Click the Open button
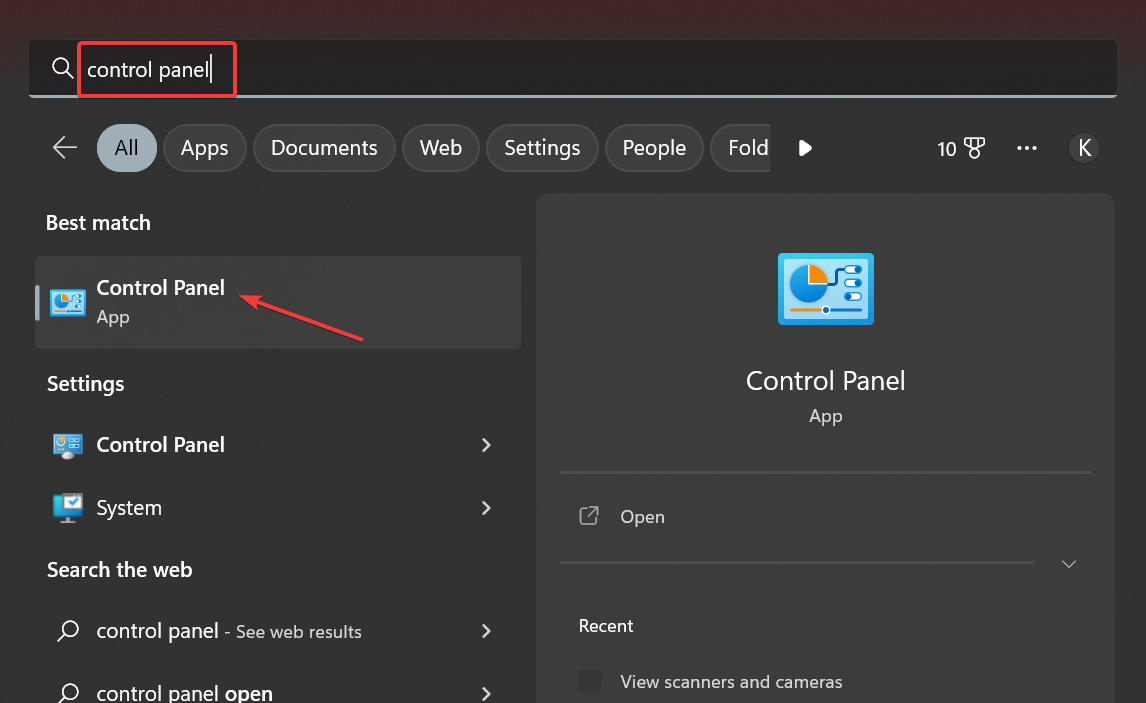The width and height of the screenshot is (1146, 703). (x=642, y=516)
